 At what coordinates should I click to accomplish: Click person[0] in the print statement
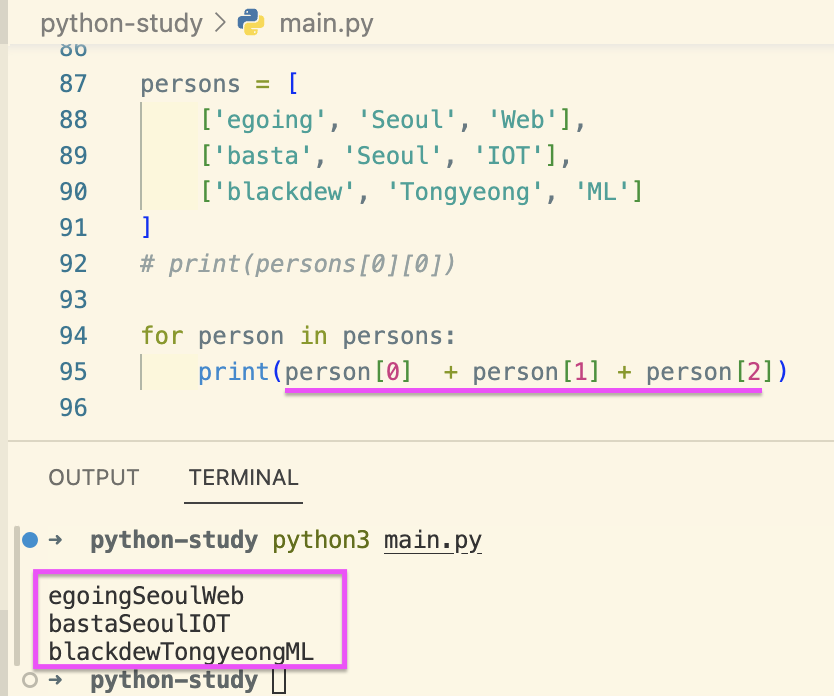[x=348, y=372]
